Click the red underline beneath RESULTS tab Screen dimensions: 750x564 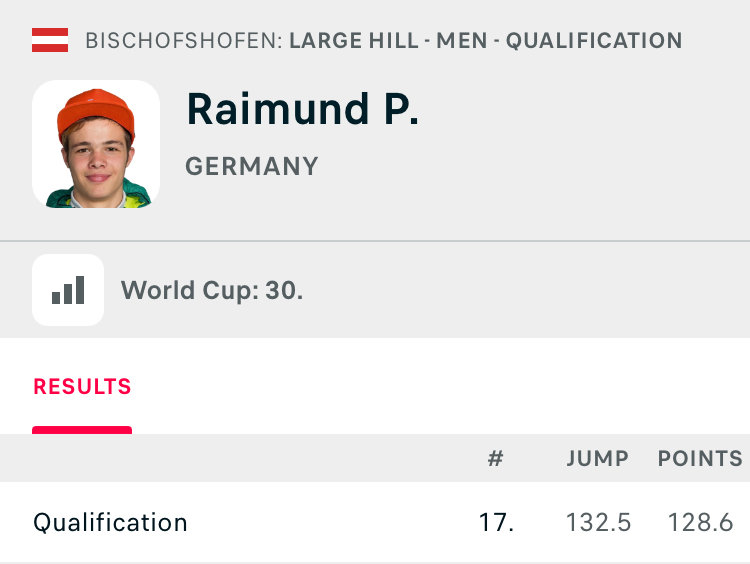click(x=82, y=430)
